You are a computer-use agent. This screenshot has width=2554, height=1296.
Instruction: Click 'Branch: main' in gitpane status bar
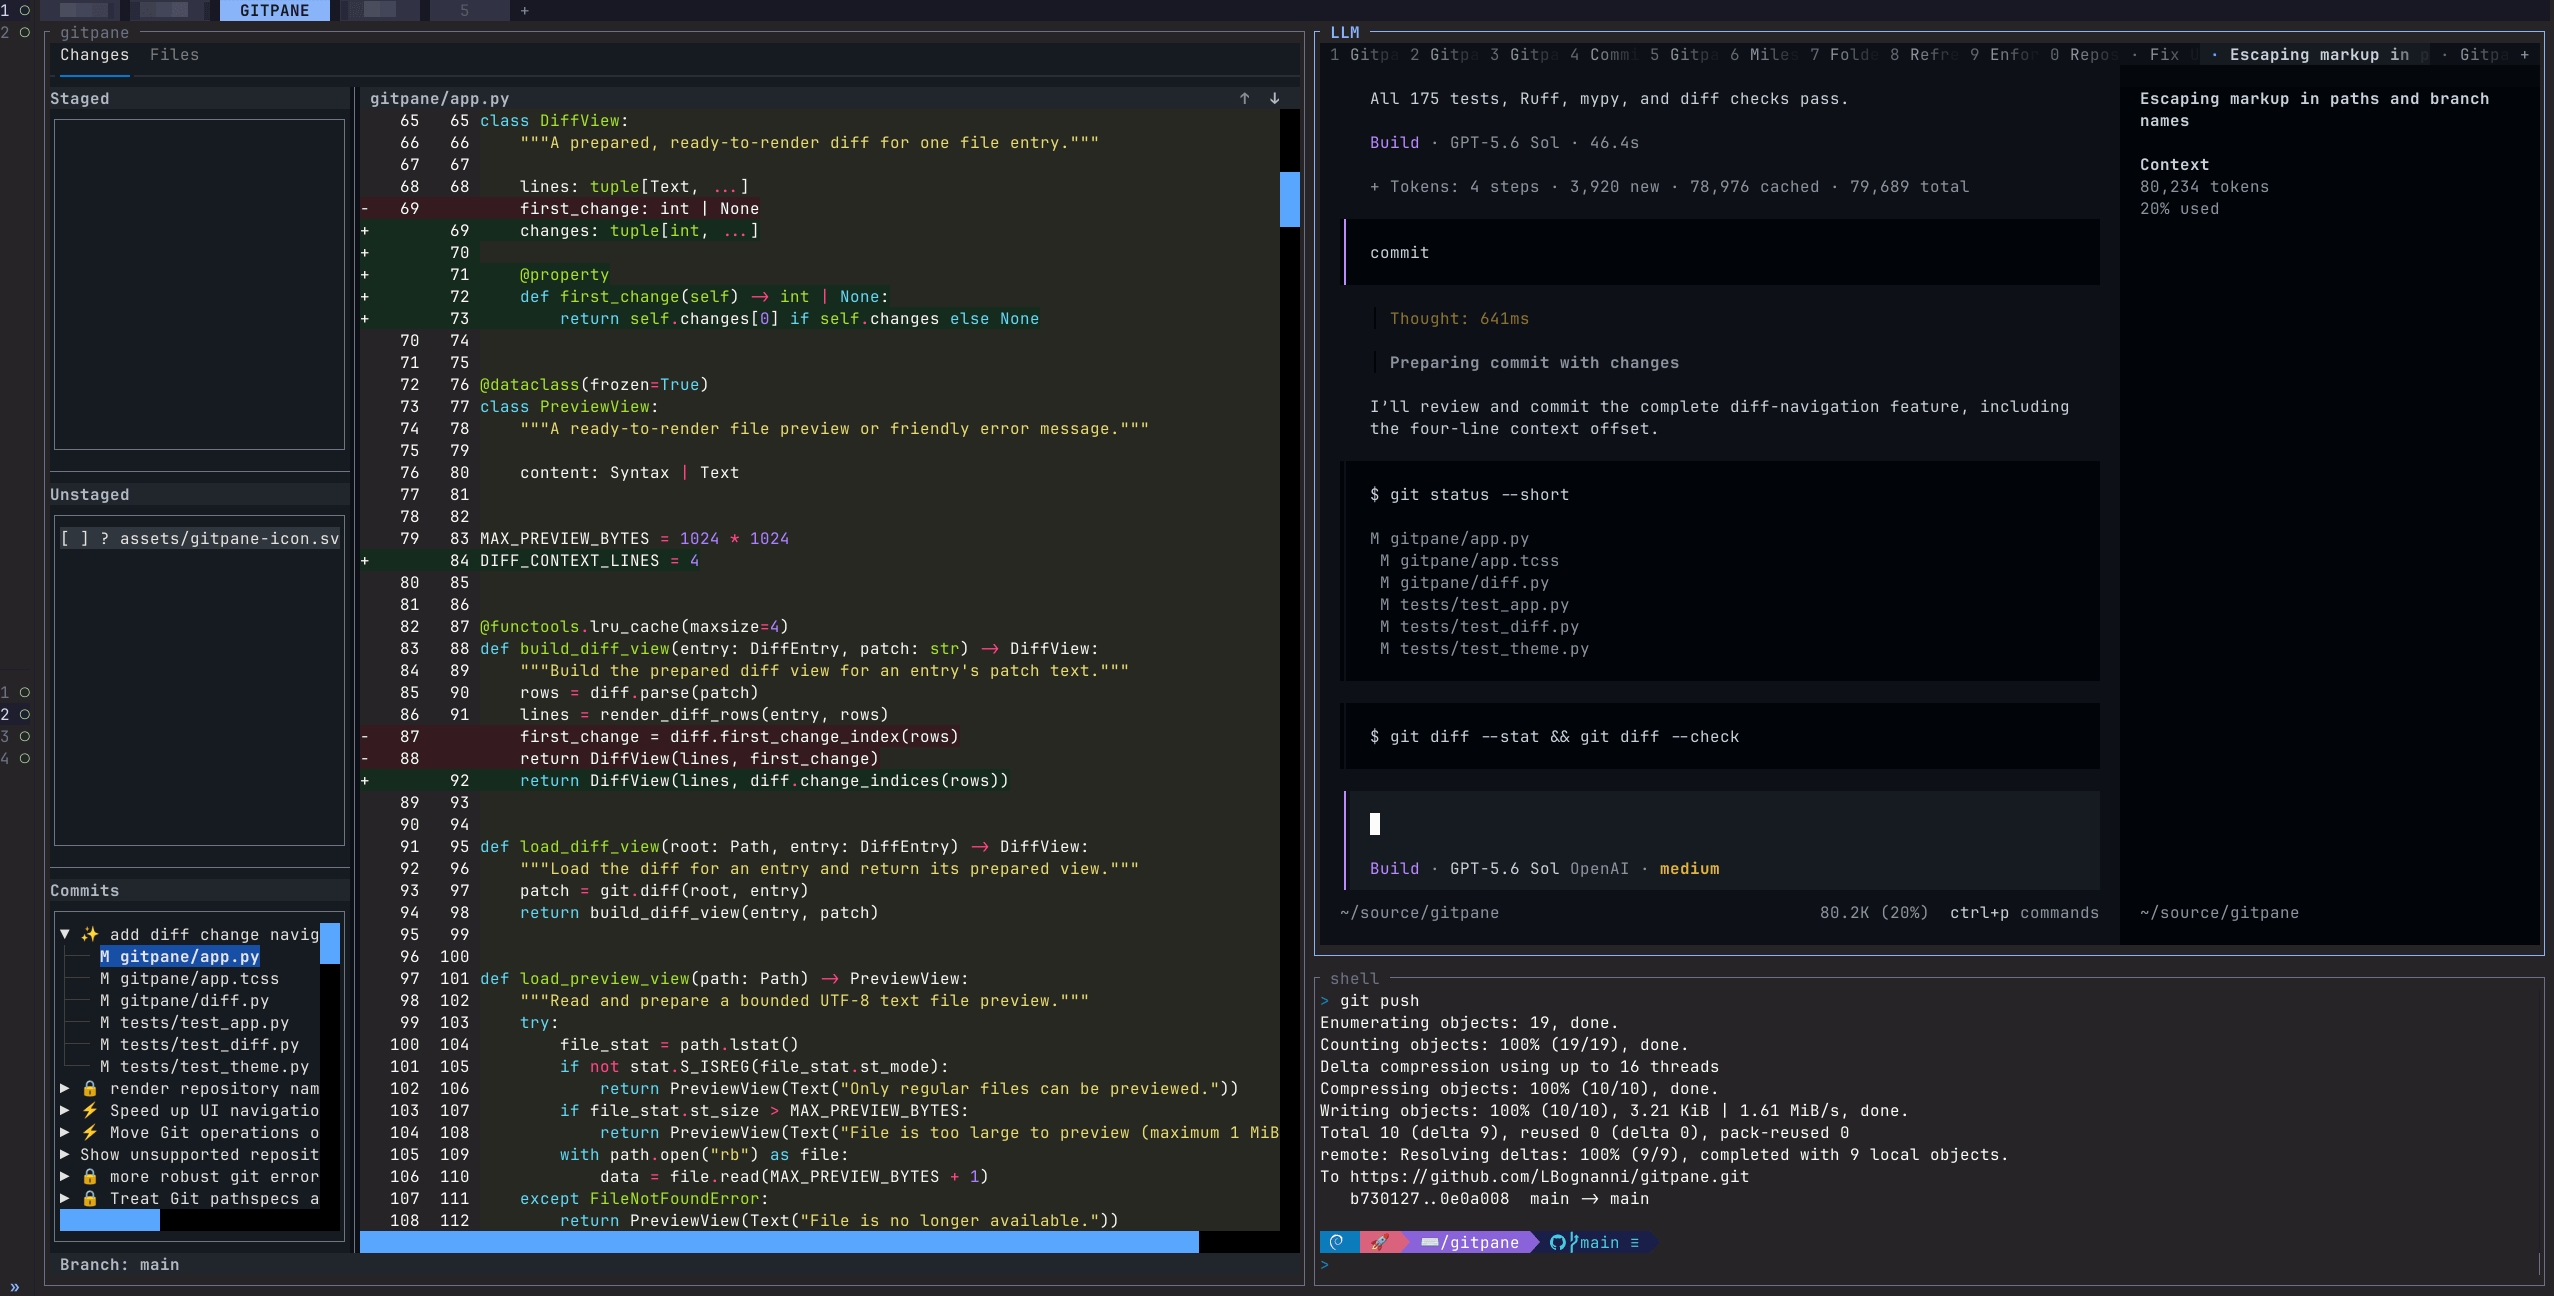click(120, 1264)
